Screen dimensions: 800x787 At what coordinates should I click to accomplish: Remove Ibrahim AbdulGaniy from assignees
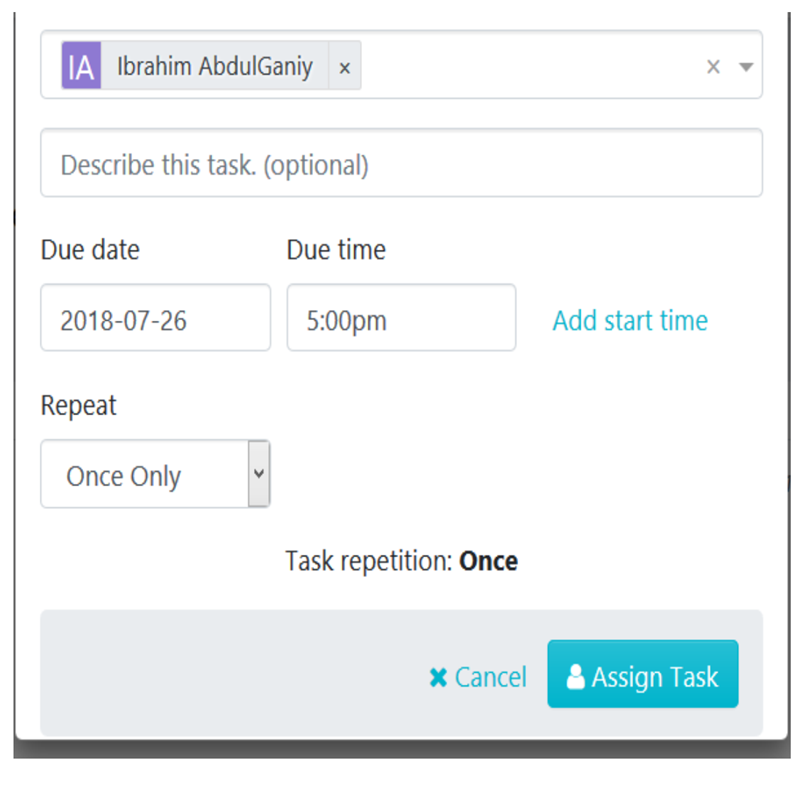pyautogui.click(x=345, y=67)
